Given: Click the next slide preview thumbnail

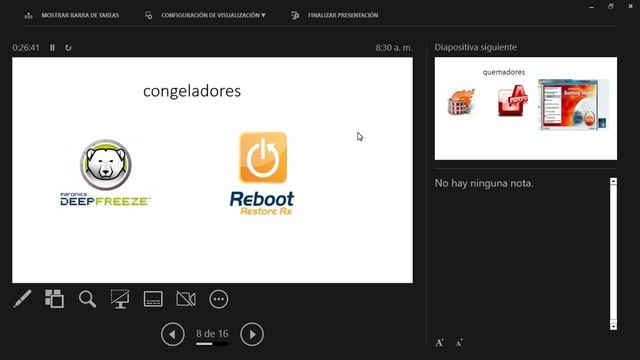Looking at the screenshot, I should coord(526,109).
